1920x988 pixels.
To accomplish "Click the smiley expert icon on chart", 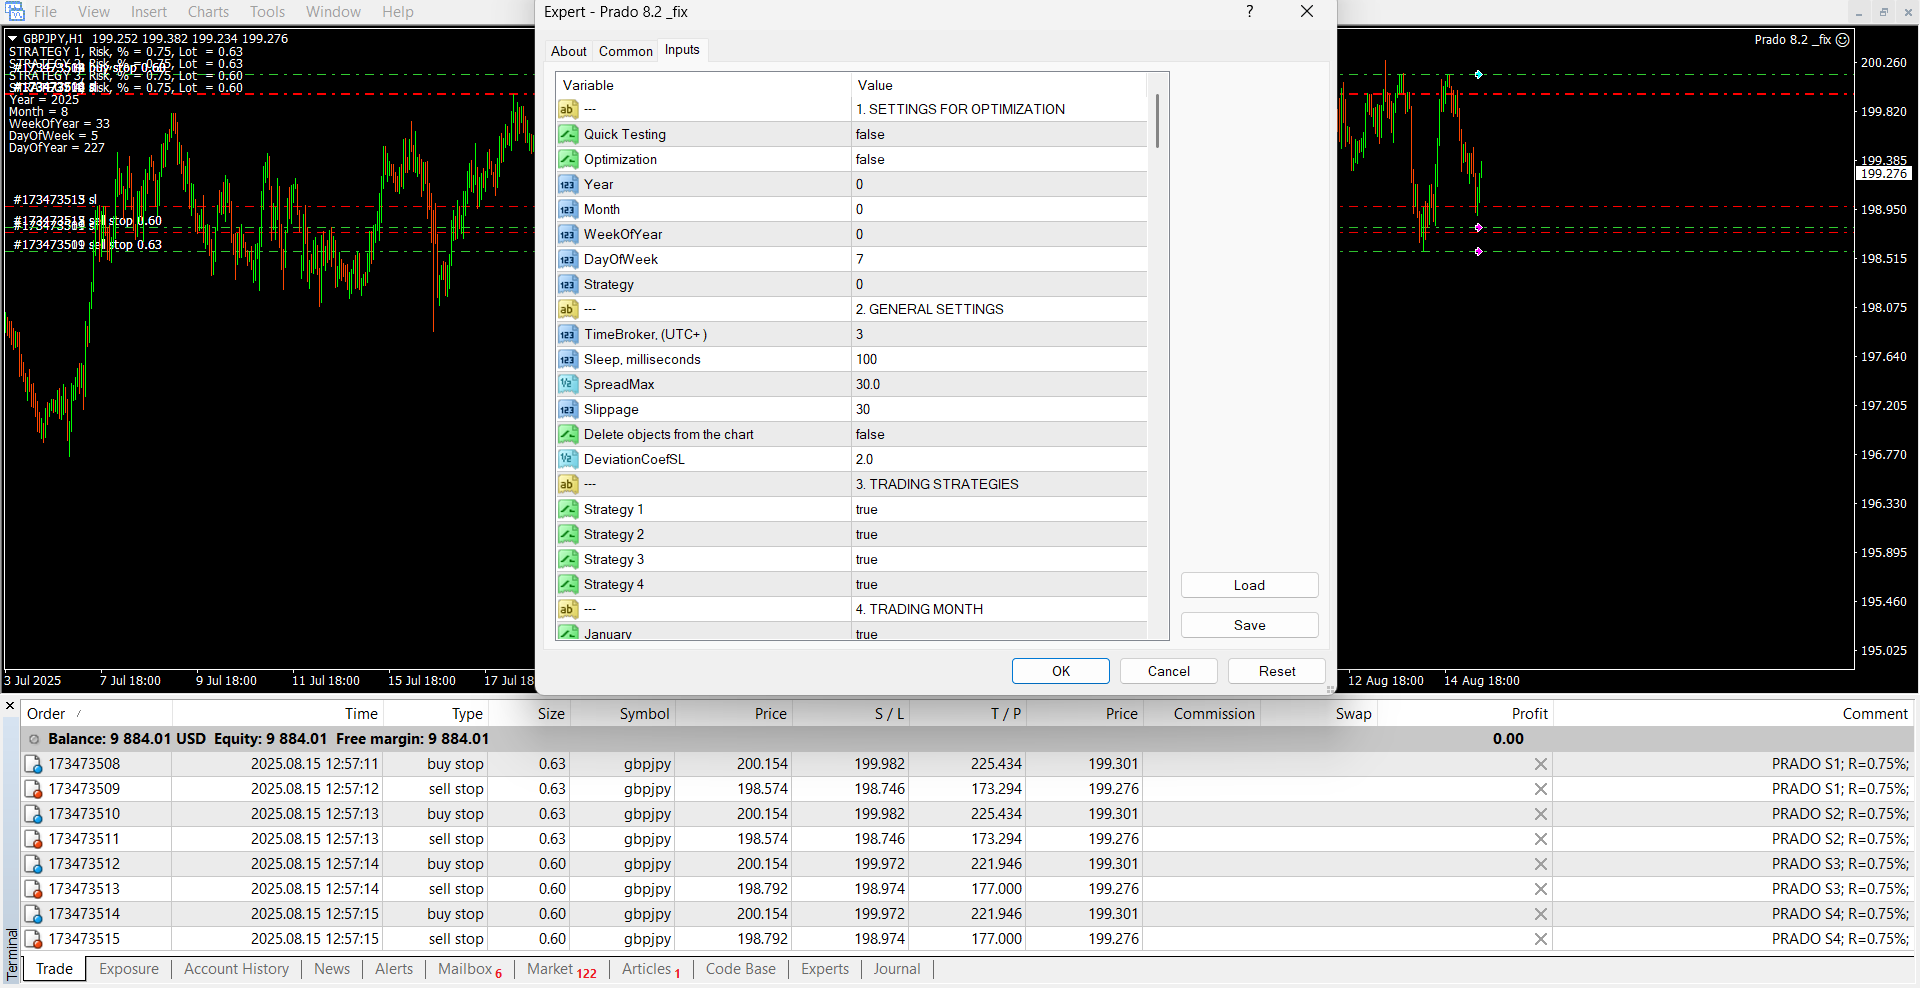I will point(1842,40).
